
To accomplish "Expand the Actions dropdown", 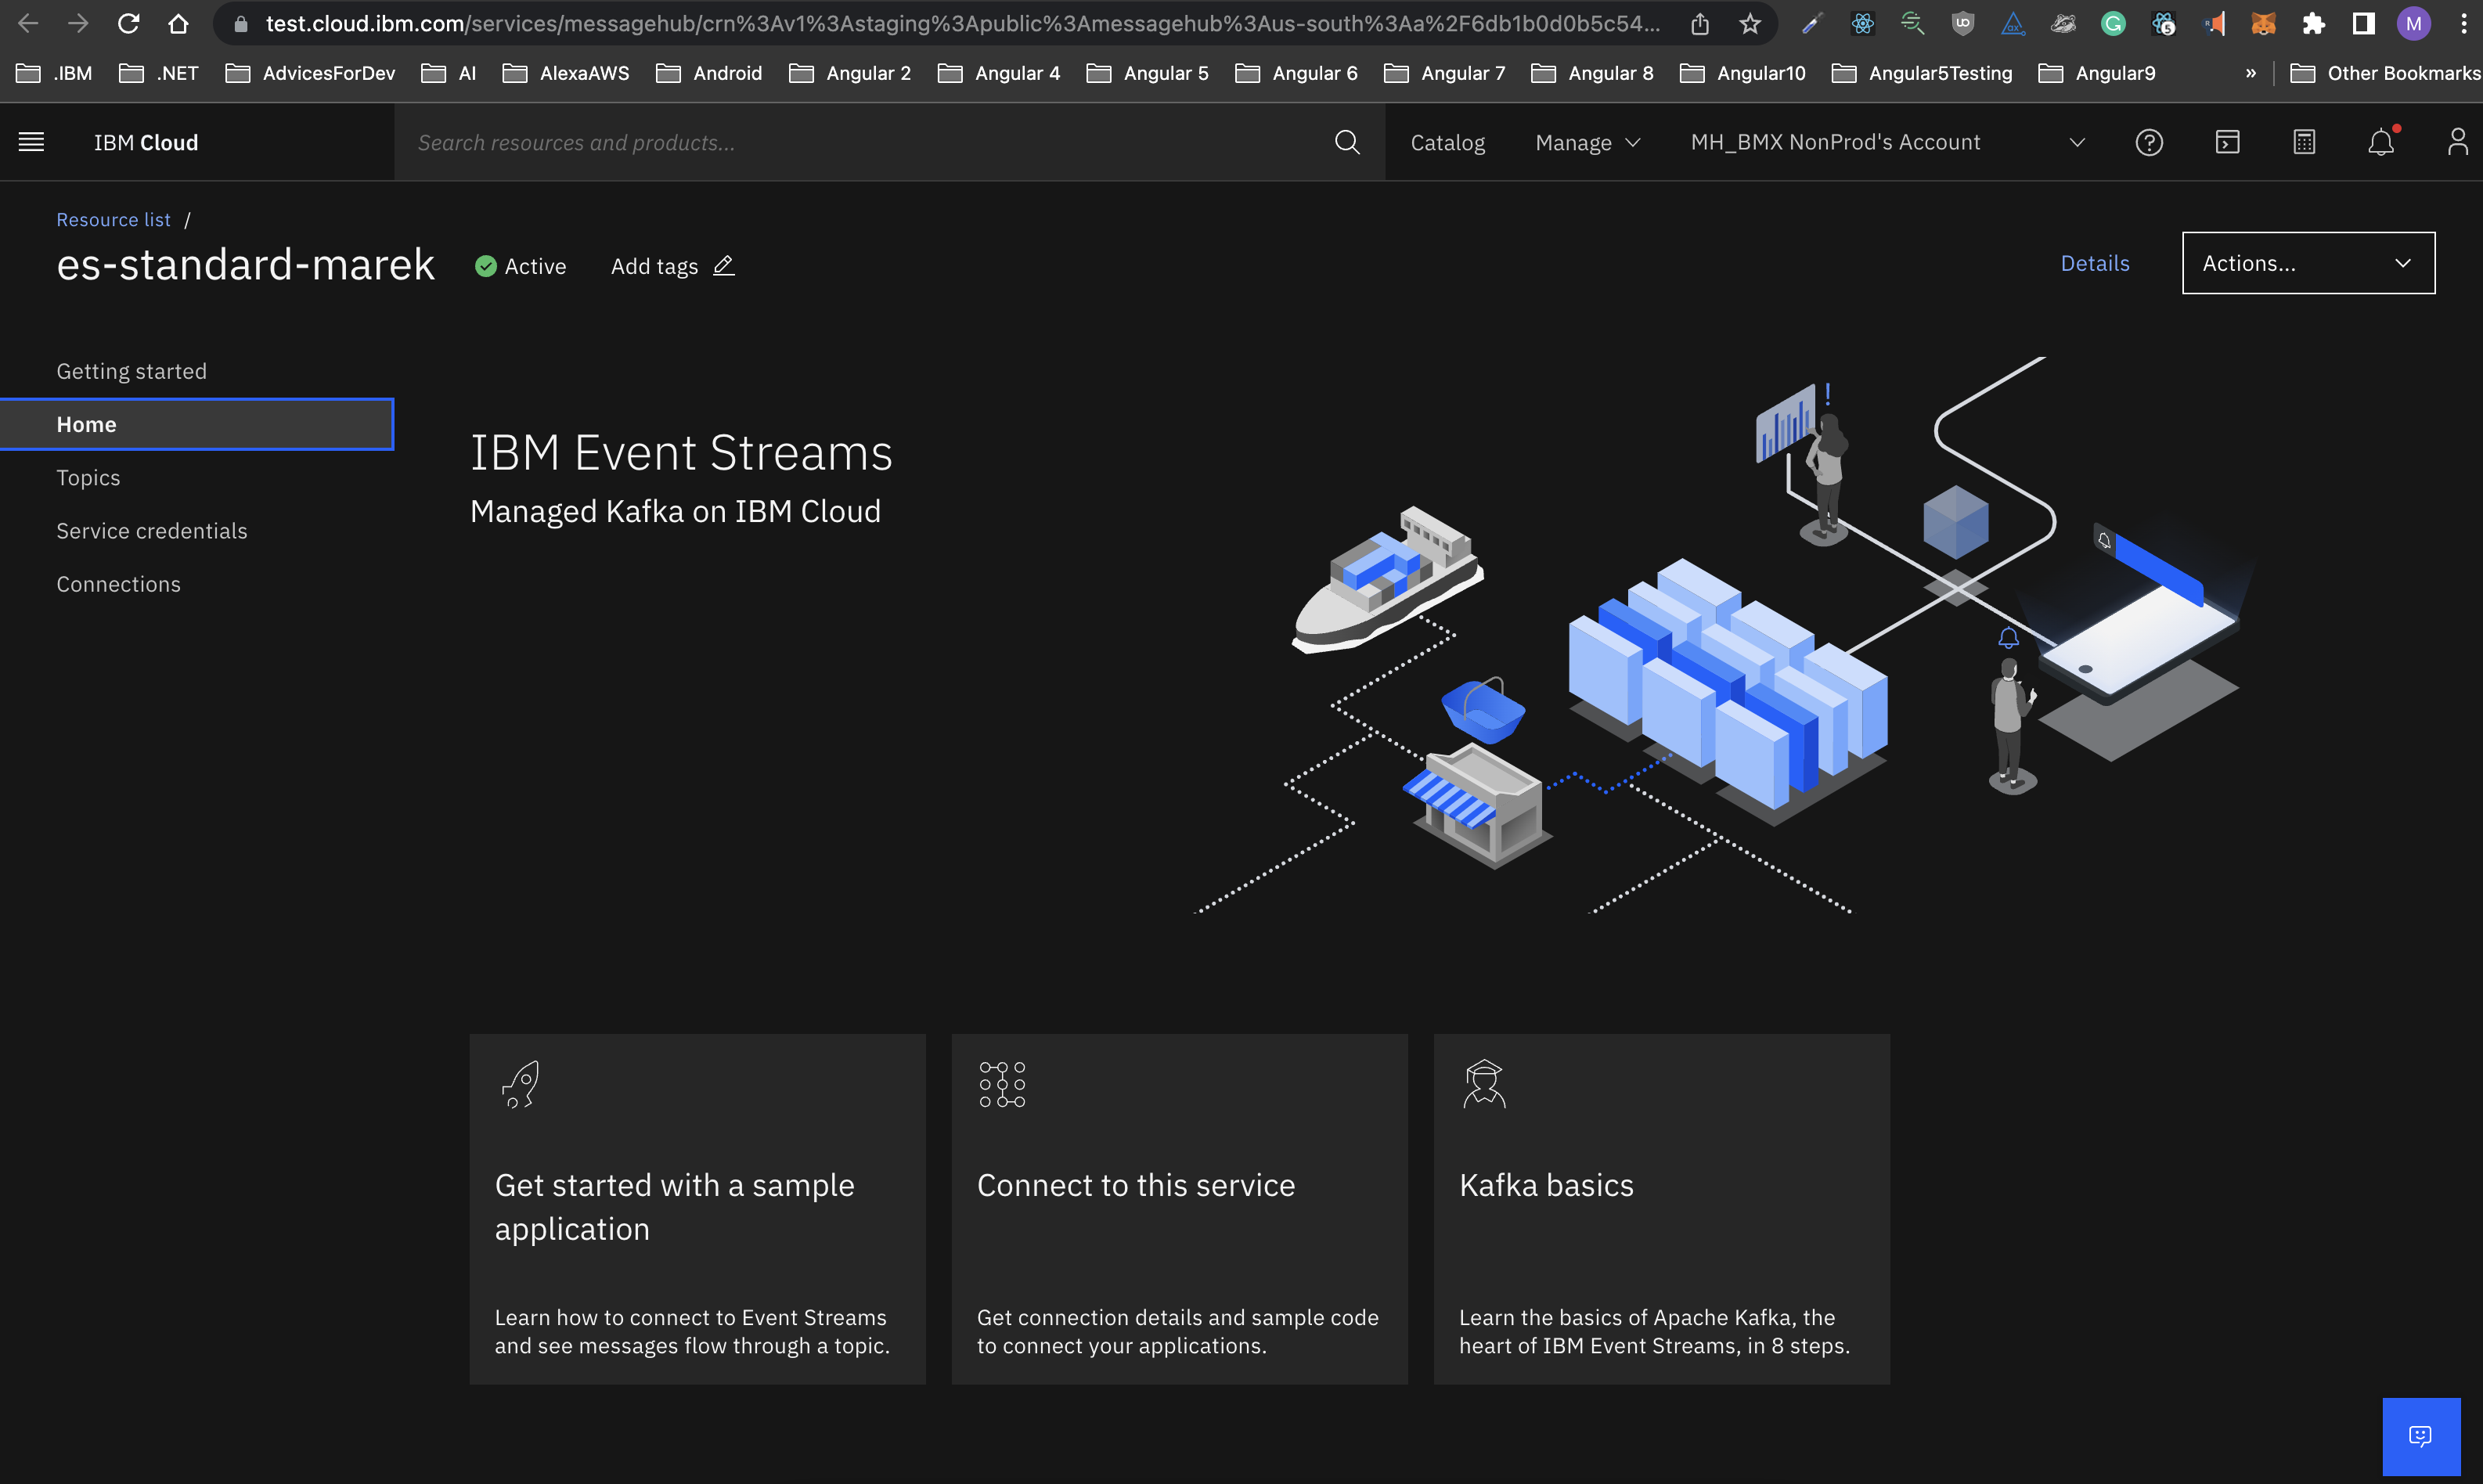I will pyautogui.click(x=2308, y=263).
